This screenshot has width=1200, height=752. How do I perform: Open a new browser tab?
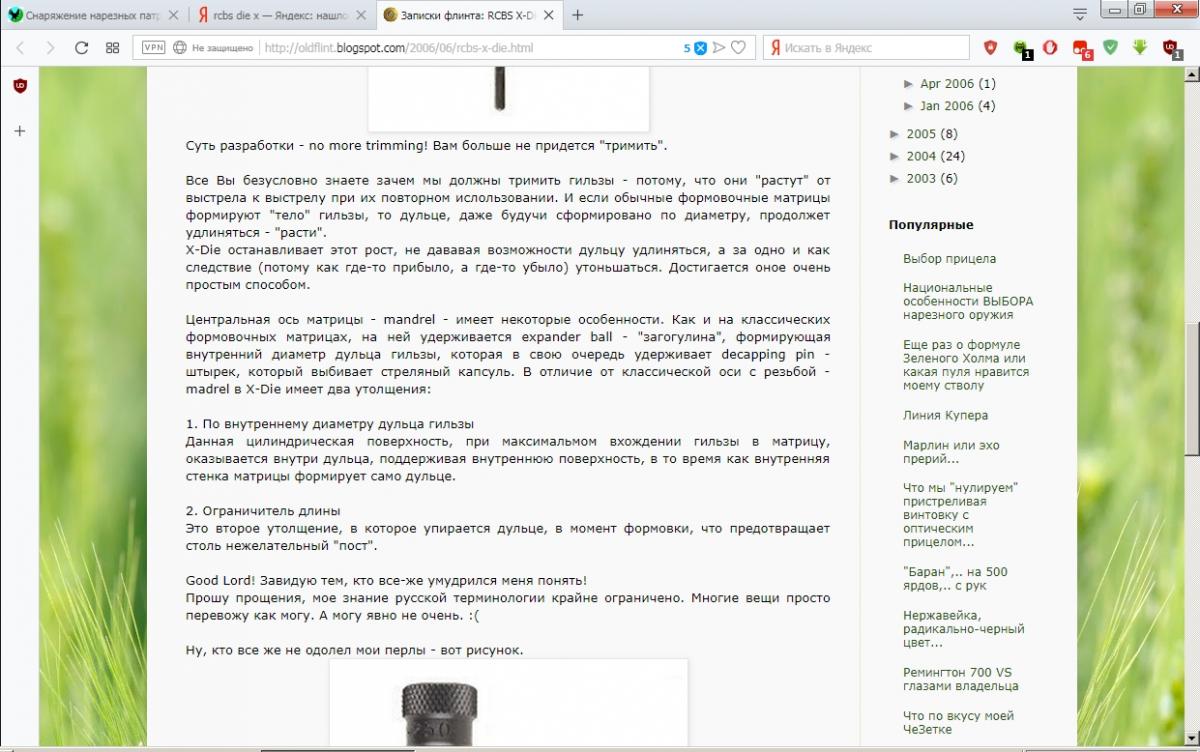(x=578, y=15)
